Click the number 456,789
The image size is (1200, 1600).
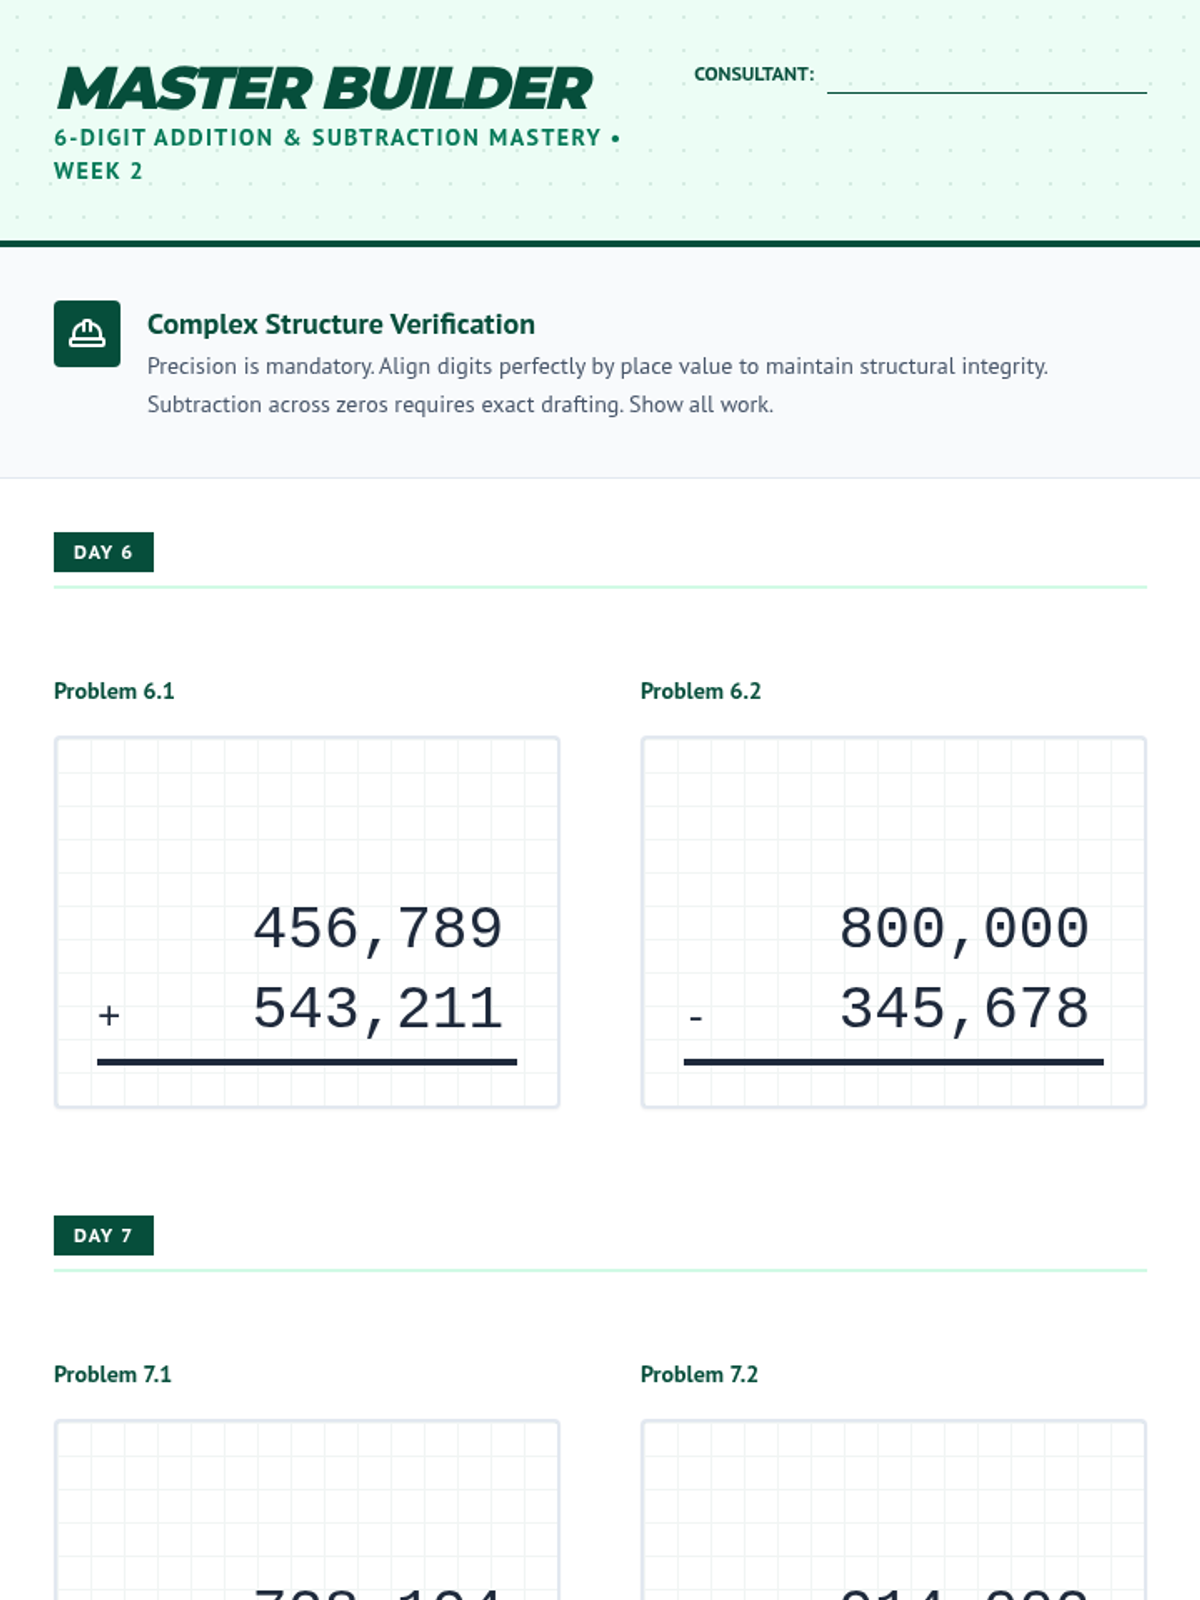377,929
